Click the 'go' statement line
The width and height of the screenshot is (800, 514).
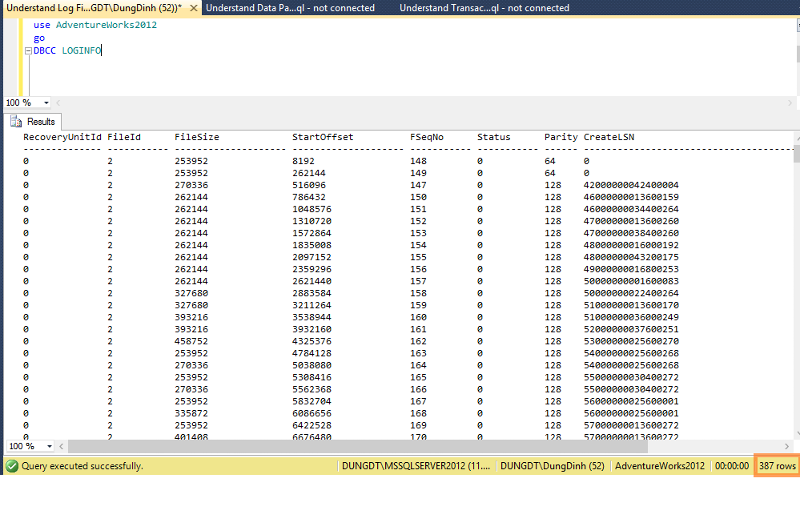39,38
